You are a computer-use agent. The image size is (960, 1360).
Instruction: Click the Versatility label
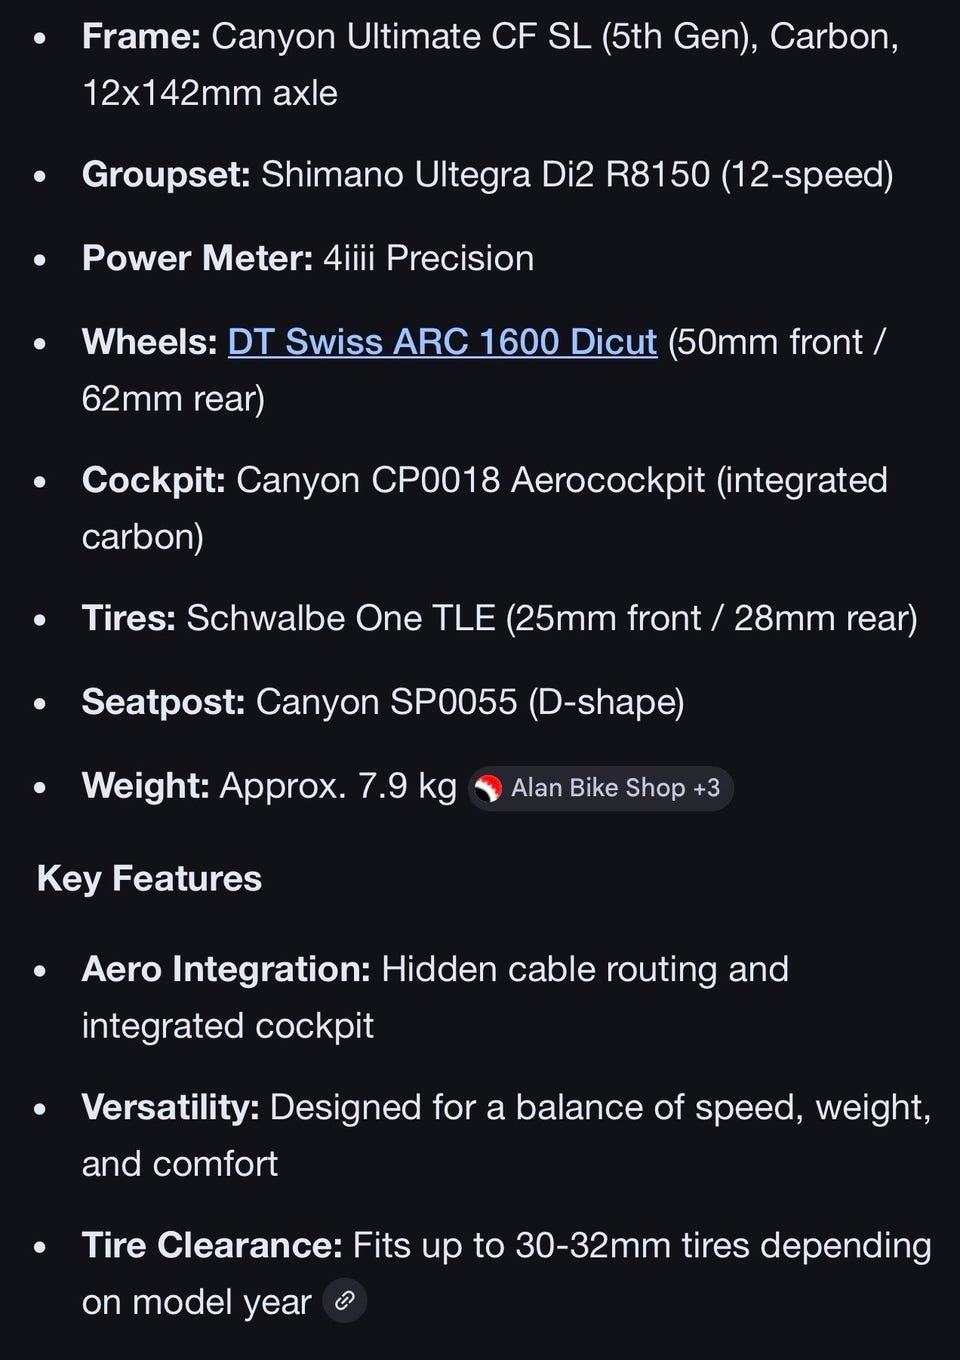[x=170, y=1107]
